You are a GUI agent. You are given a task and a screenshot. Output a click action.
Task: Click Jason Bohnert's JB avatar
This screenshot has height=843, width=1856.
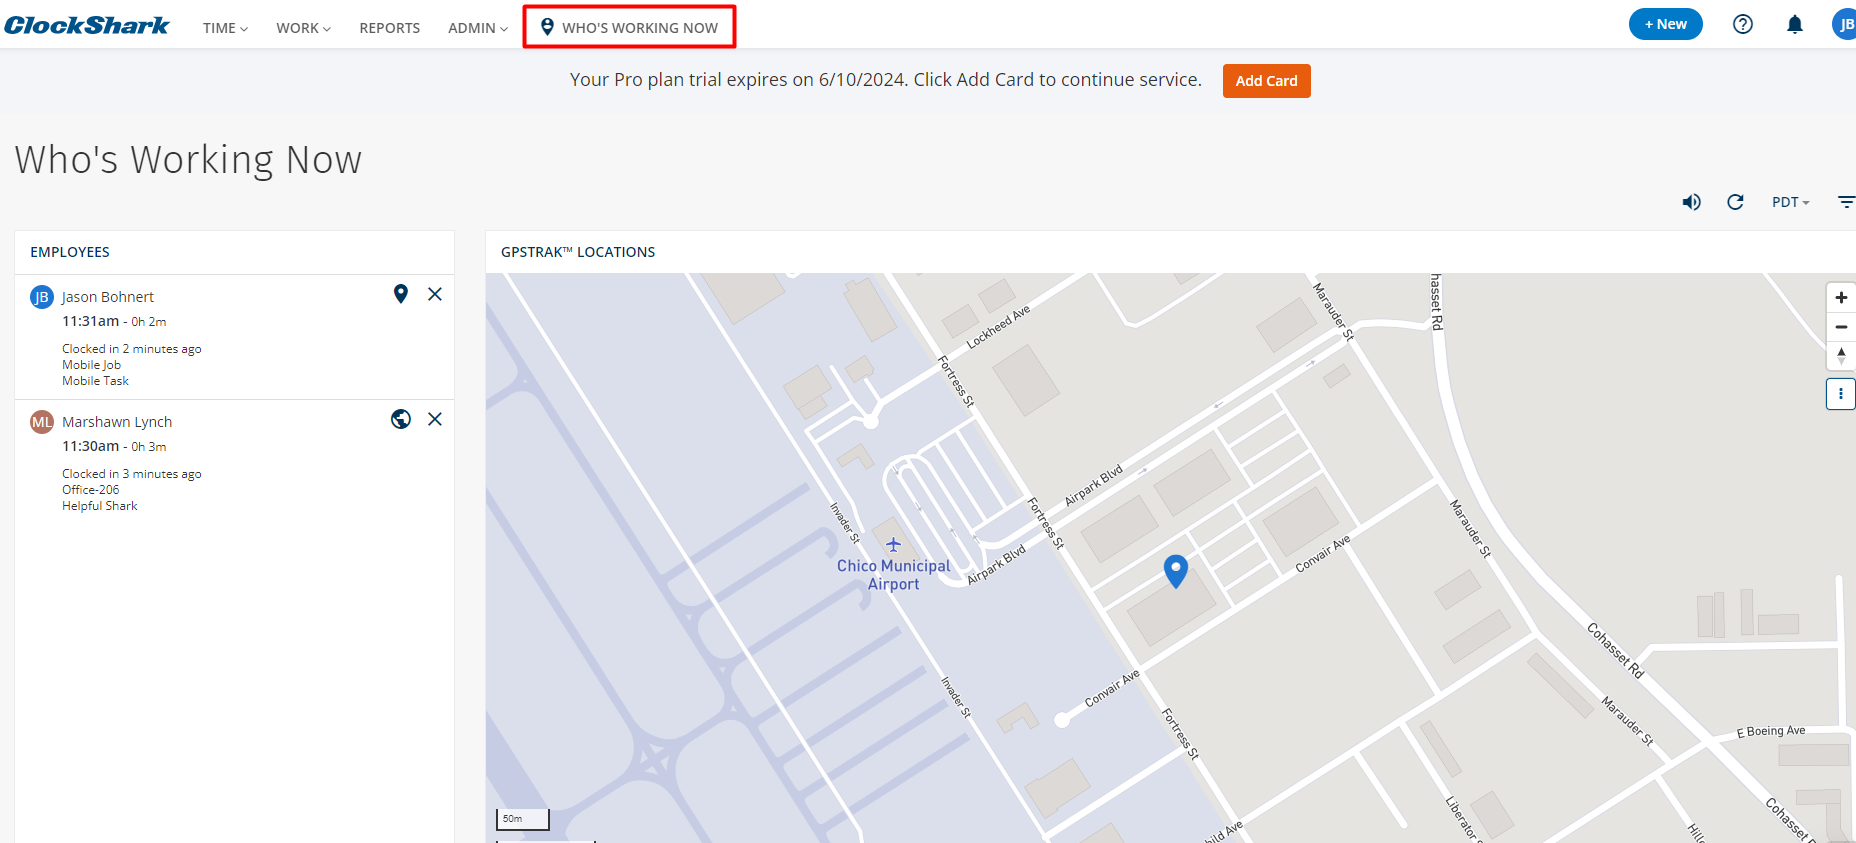[42, 297]
